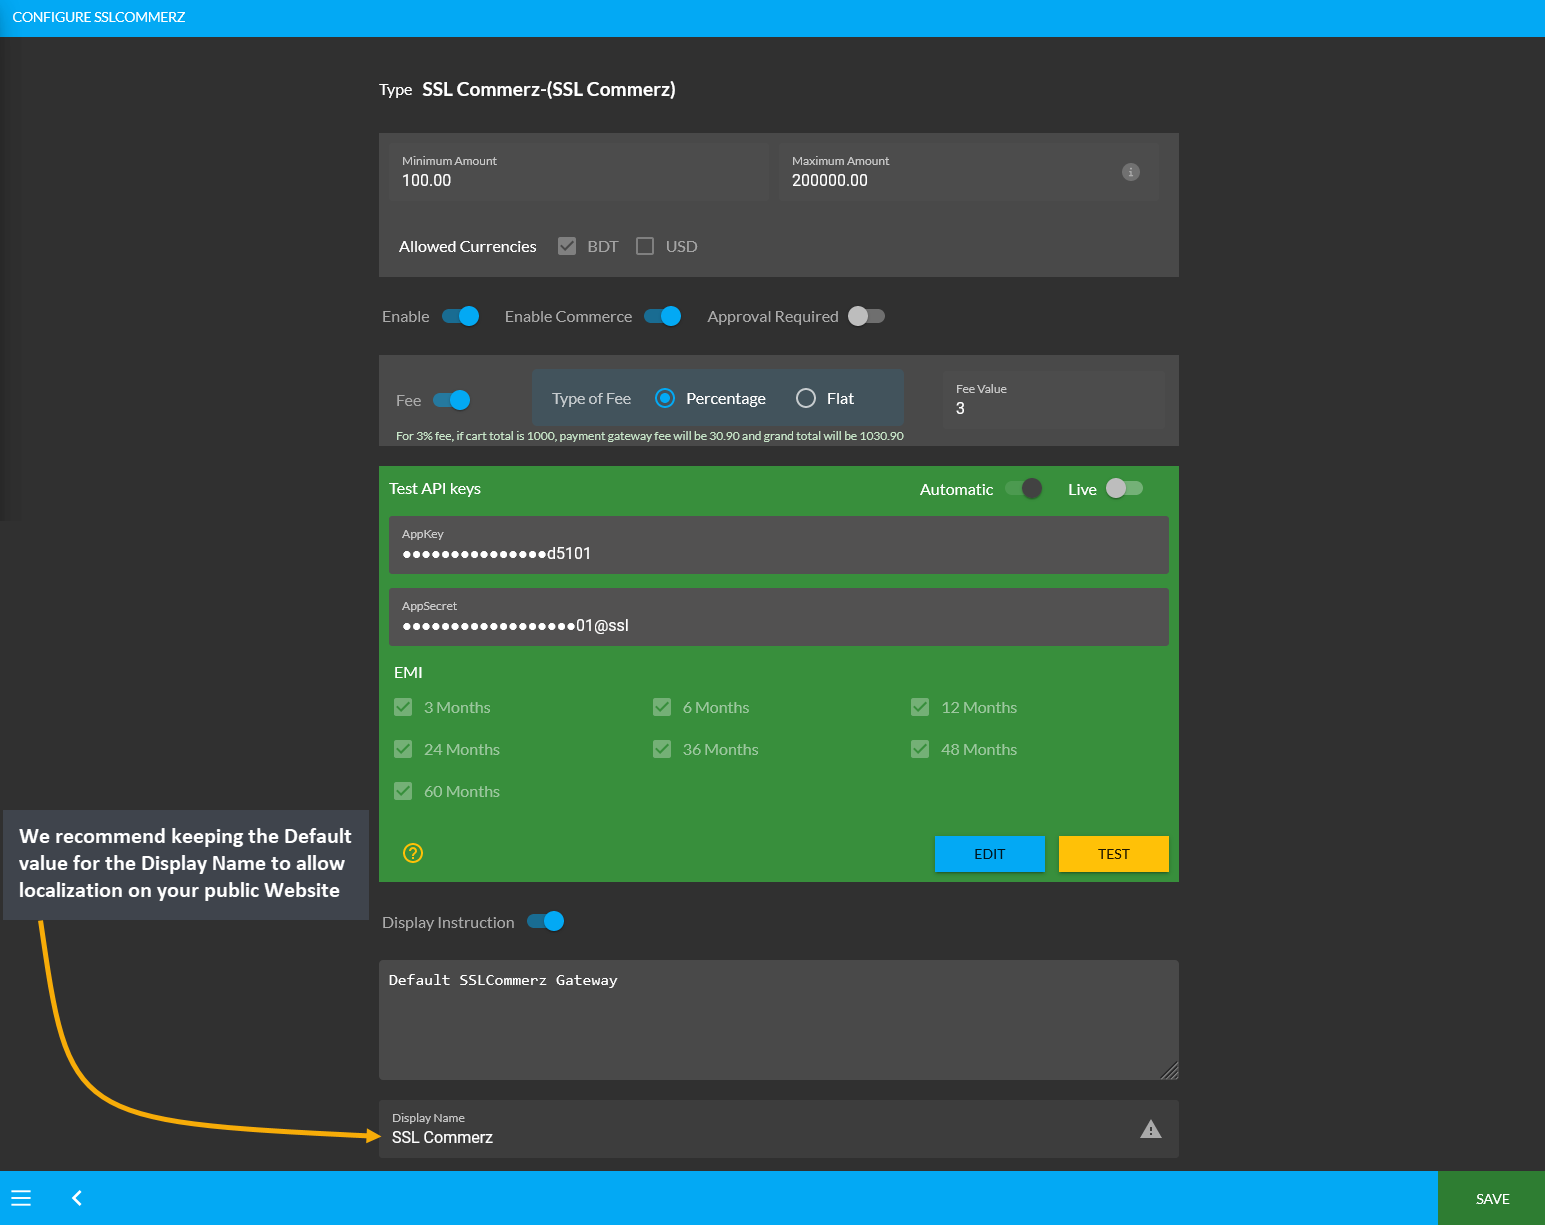The height and width of the screenshot is (1225, 1545).
Task: Click the 'CONFIGURE SSLCOMMERZ' title text
Action: pyautogui.click(x=99, y=17)
